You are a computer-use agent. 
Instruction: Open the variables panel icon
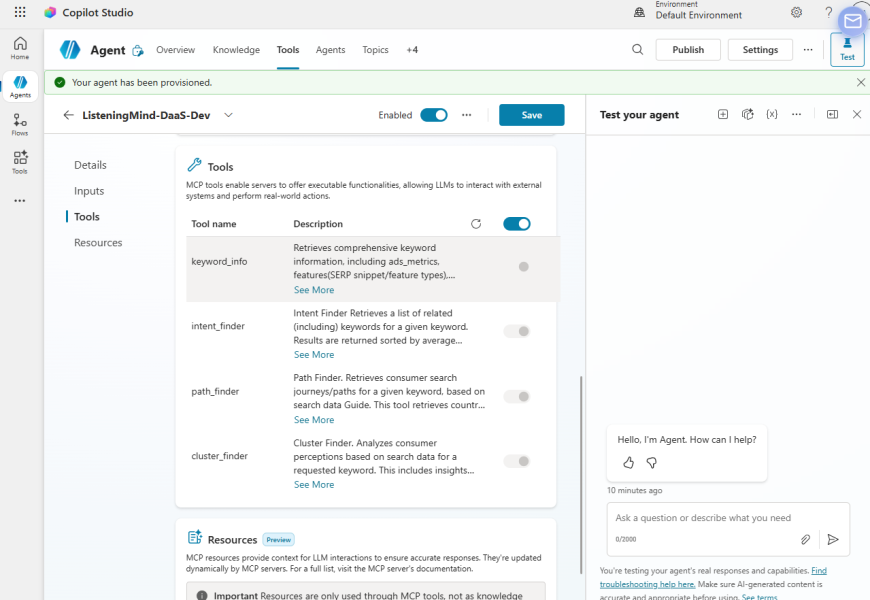tap(771, 115)
